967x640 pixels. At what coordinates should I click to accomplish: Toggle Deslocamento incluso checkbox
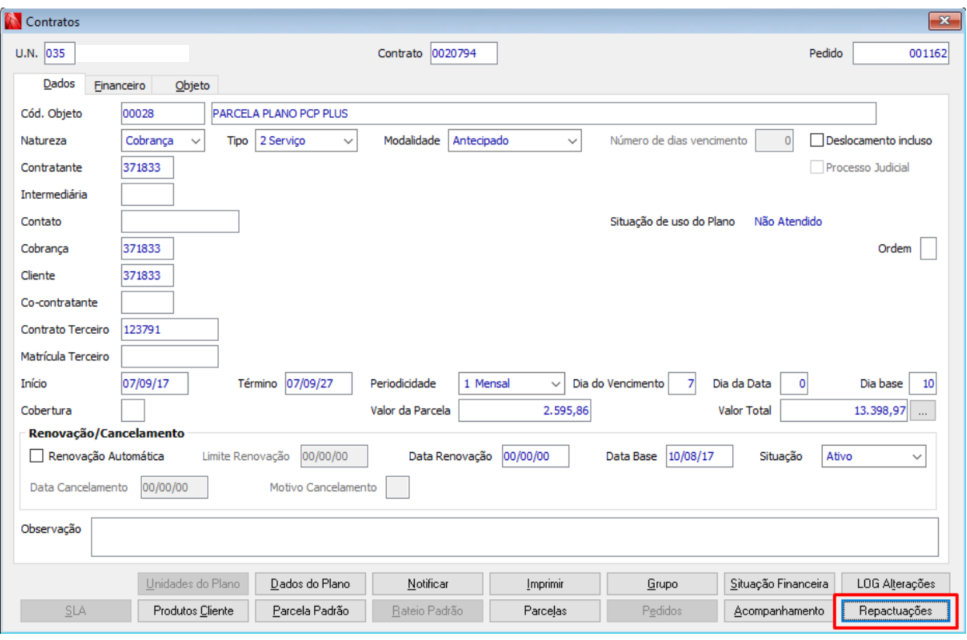(817, 141)
